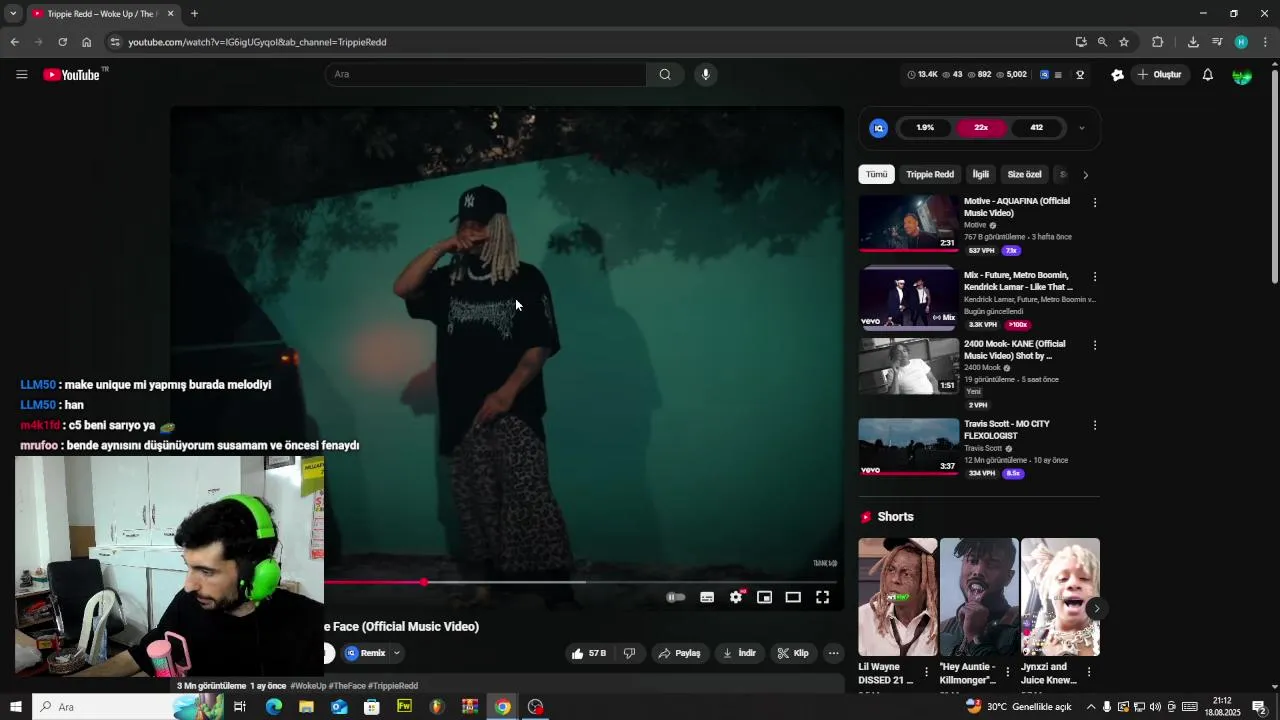This screenshot has width=1280, height=720.
Task: Click the YouTube search input field
Action: 486,74
